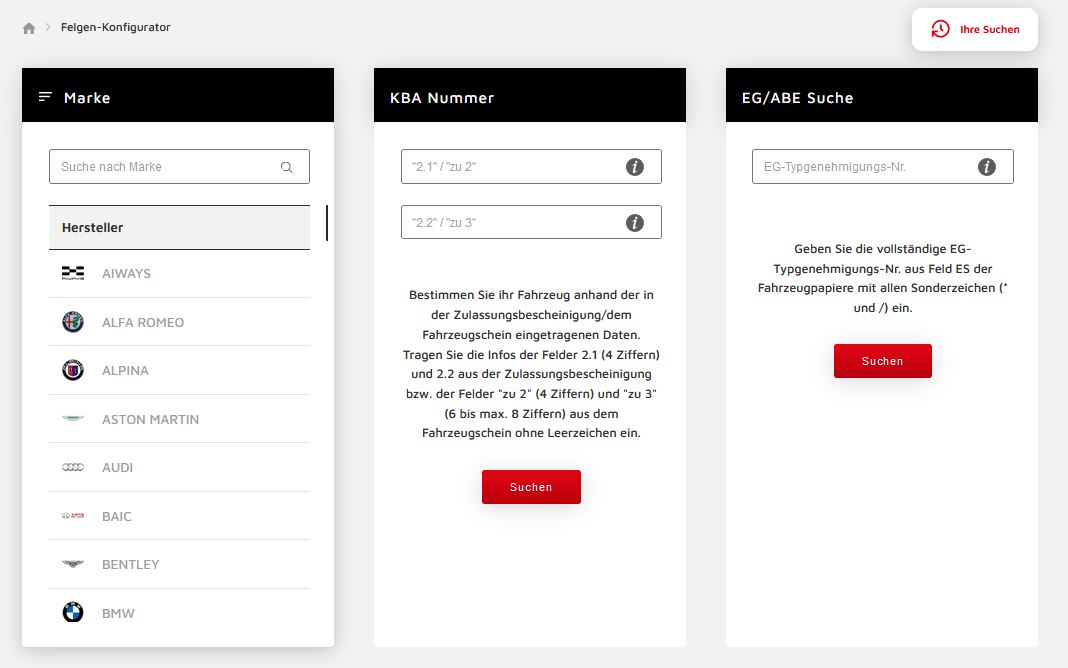The image size is (1068, 668).
Task: Click the Alfa Romeo emblem
Action: point(73,321)
